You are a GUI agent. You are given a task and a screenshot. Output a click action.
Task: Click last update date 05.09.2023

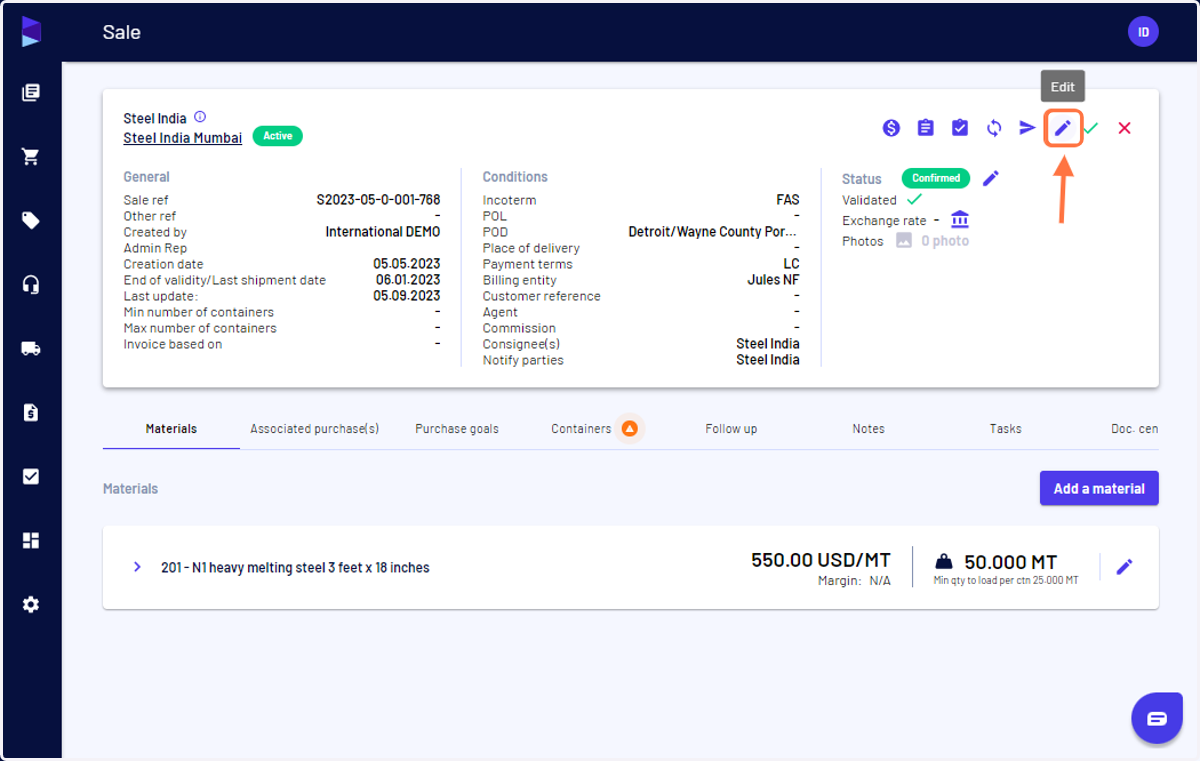[407, 296]
